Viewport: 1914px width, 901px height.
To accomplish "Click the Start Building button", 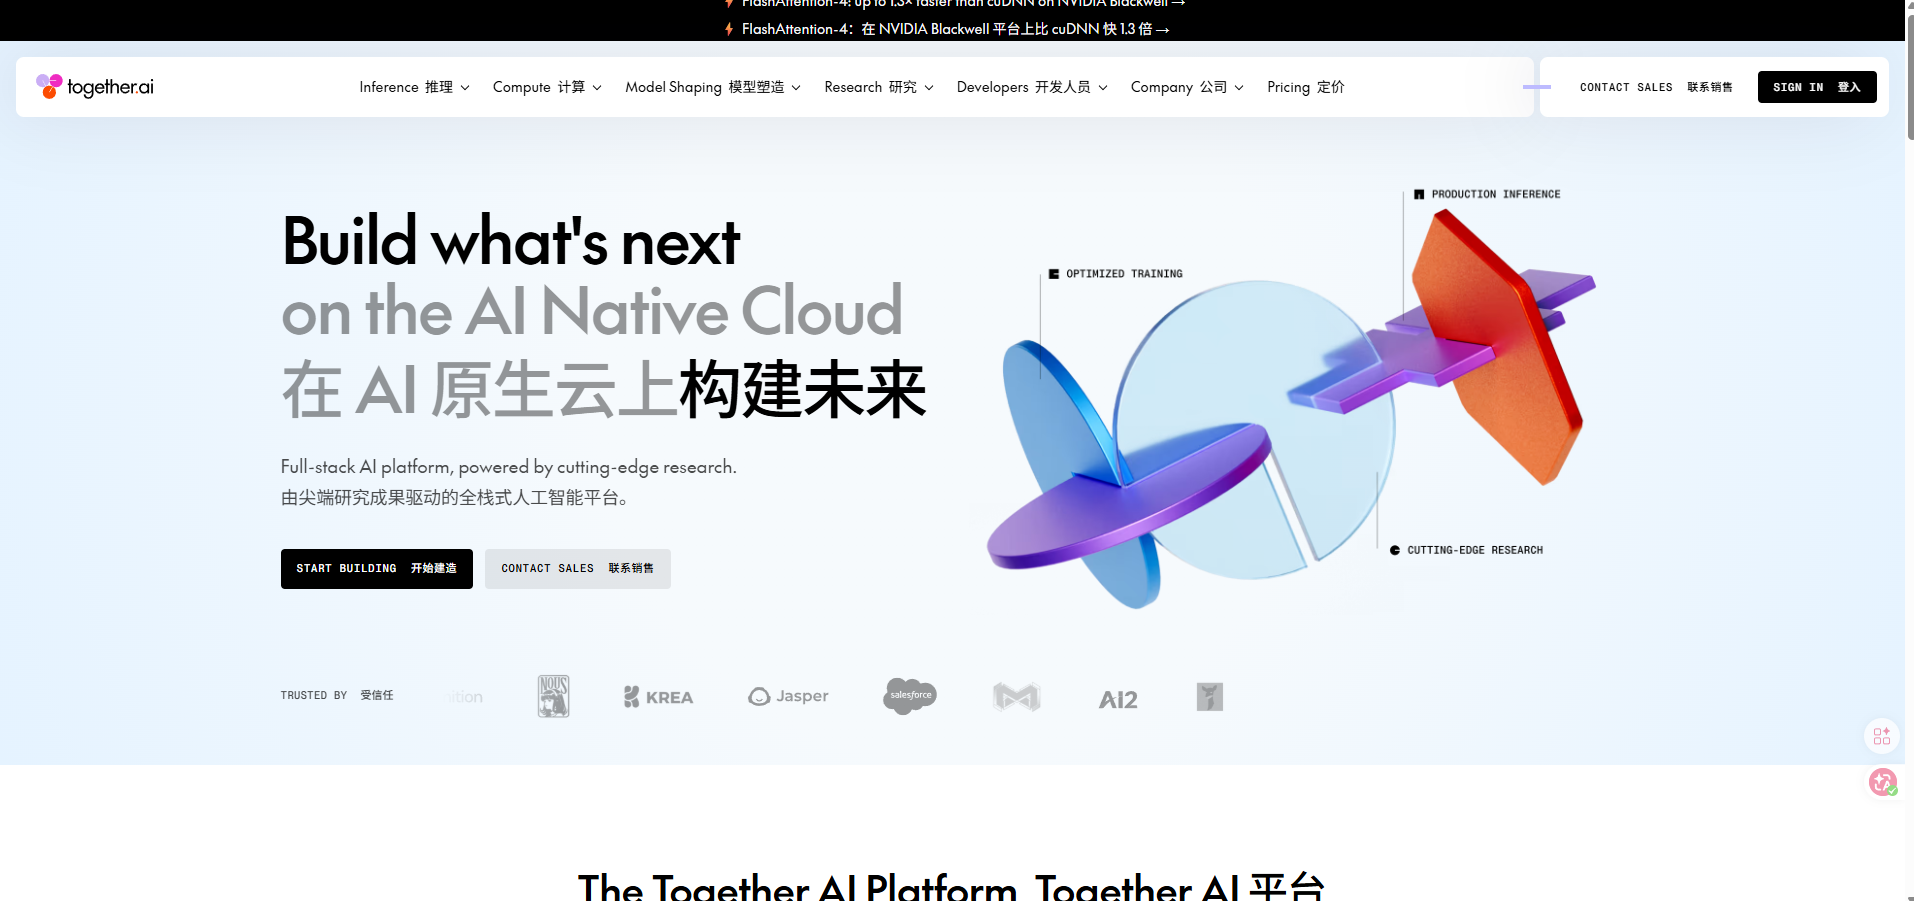I will [x=377, y=569].
